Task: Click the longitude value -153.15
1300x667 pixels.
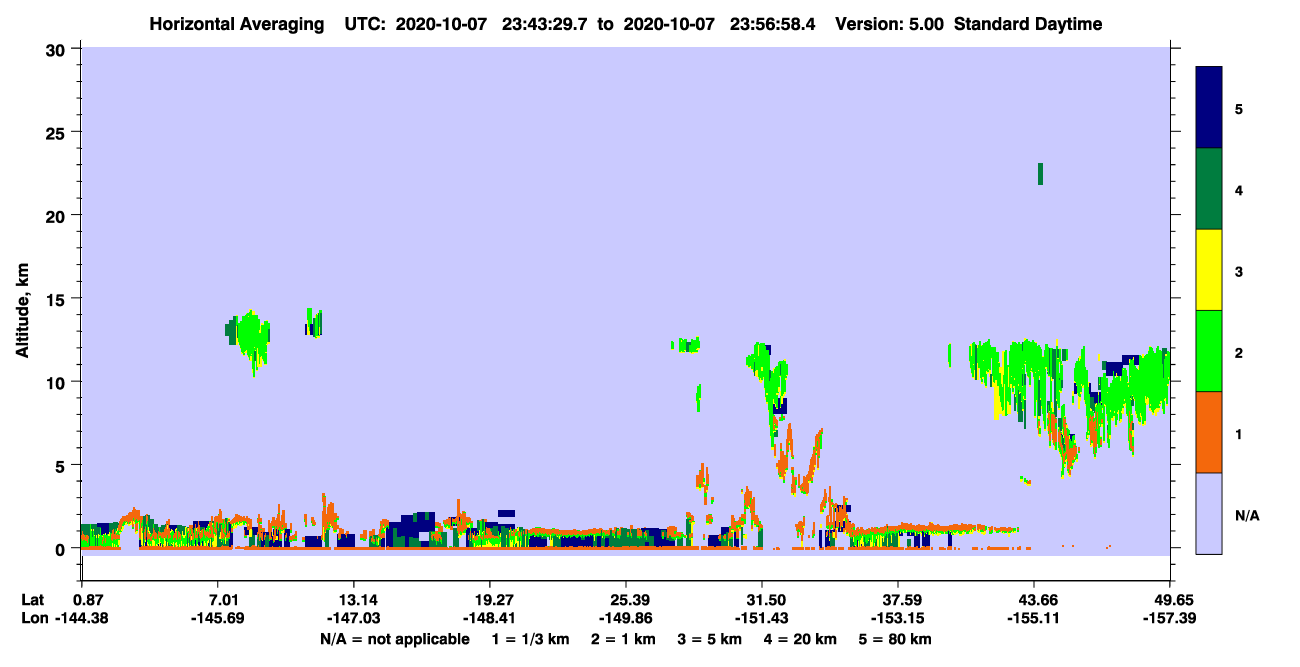Action: tap(898, 619)
